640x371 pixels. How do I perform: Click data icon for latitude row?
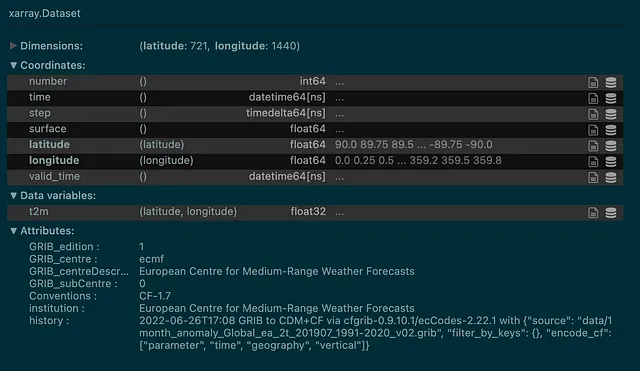point(611,146)
